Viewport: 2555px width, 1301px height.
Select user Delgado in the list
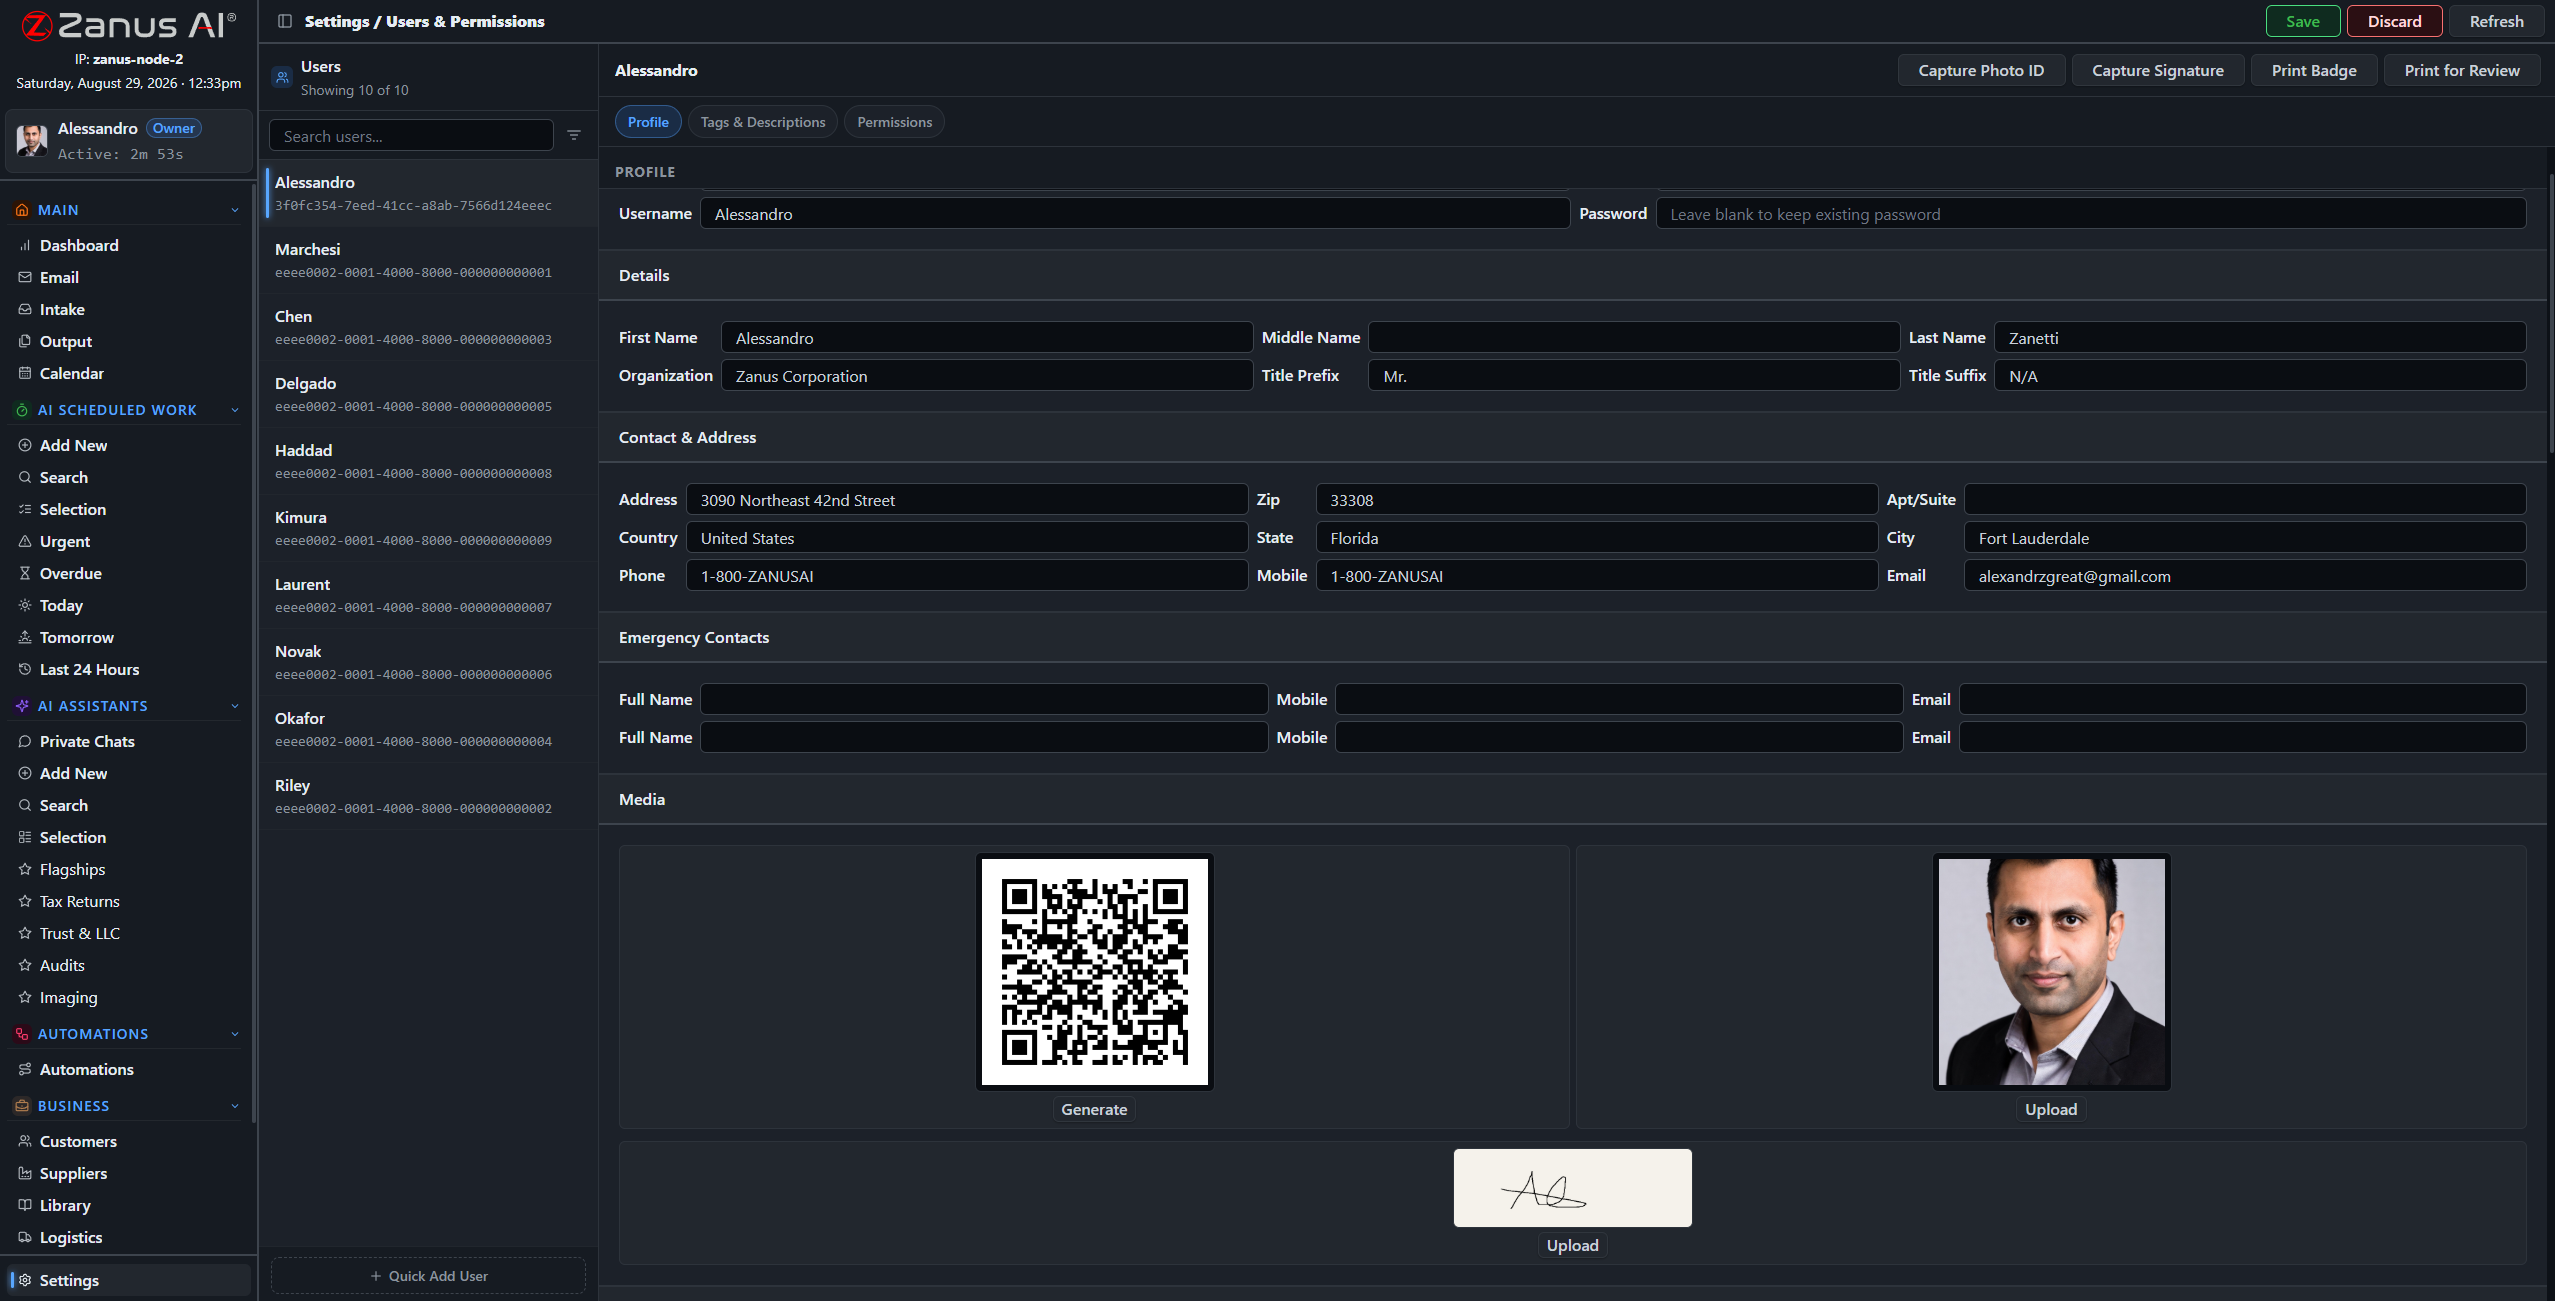[430, 394]
